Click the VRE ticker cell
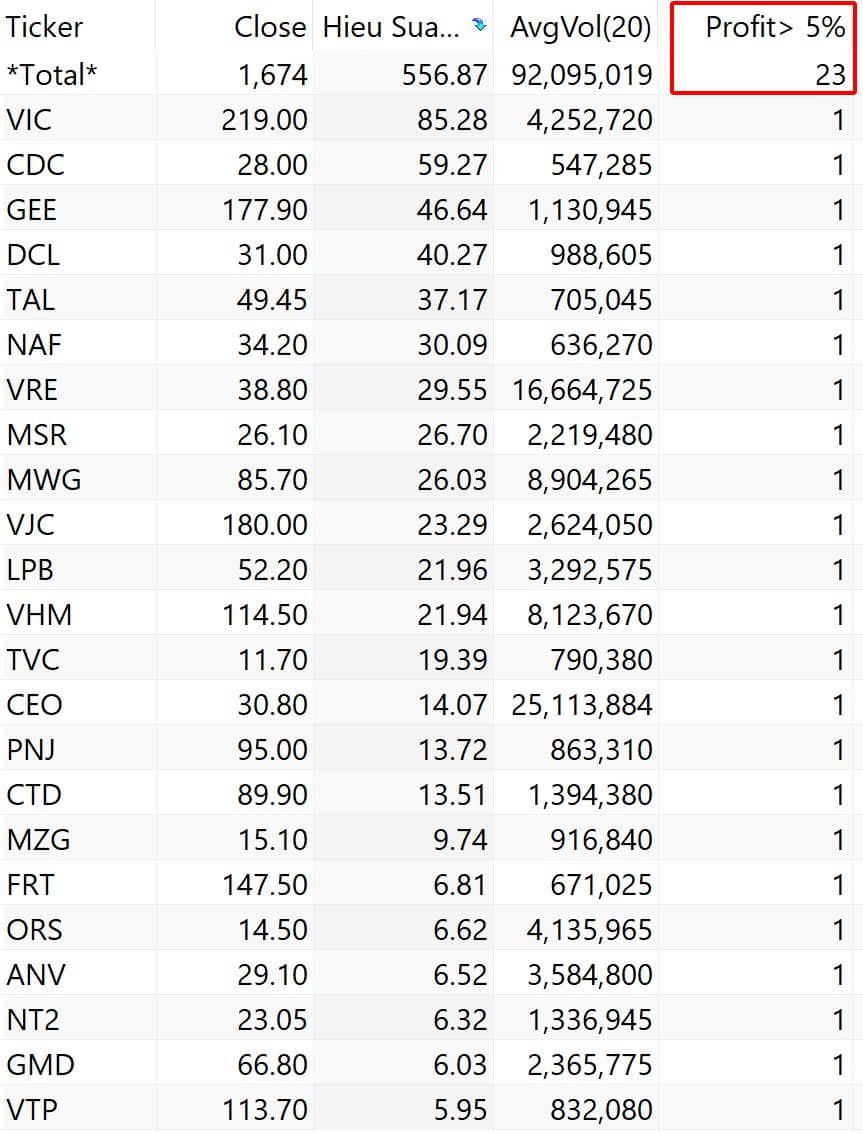Image resolution: width=863 pixels, height=1133 pixels. click(x=32, y=390)
